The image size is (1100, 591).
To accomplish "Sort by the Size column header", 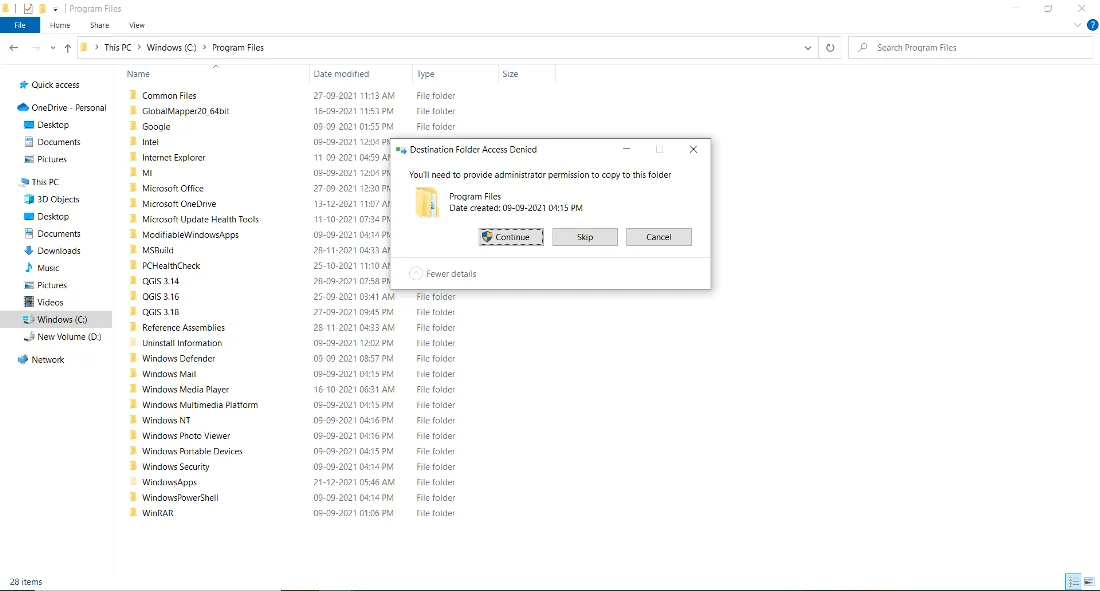I will pos(510,74).
